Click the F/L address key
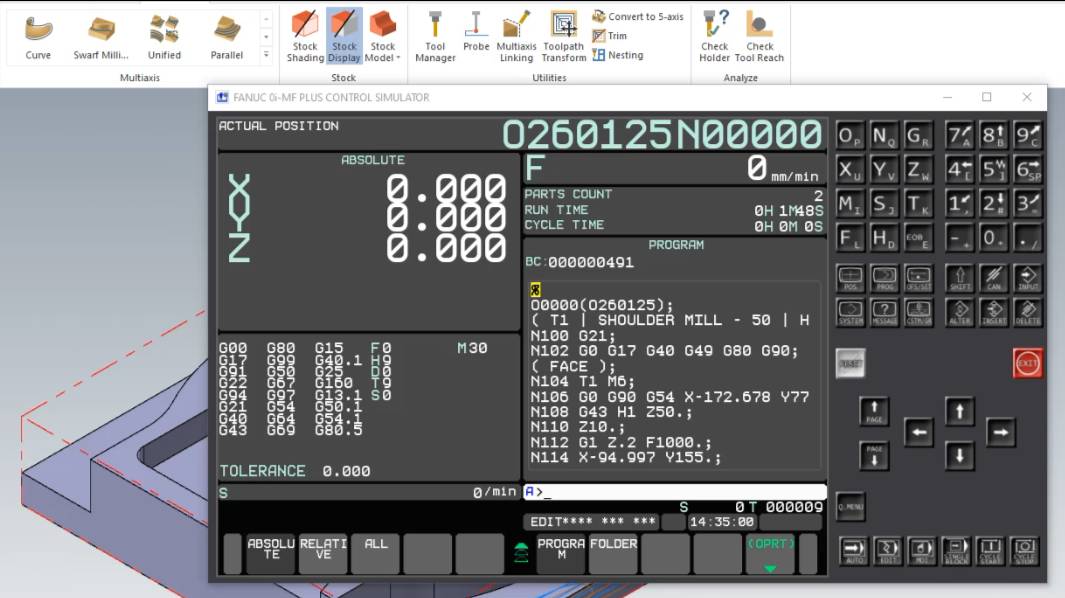Image resolution: width=1065 pixels, height=598 pixels. 850,238
